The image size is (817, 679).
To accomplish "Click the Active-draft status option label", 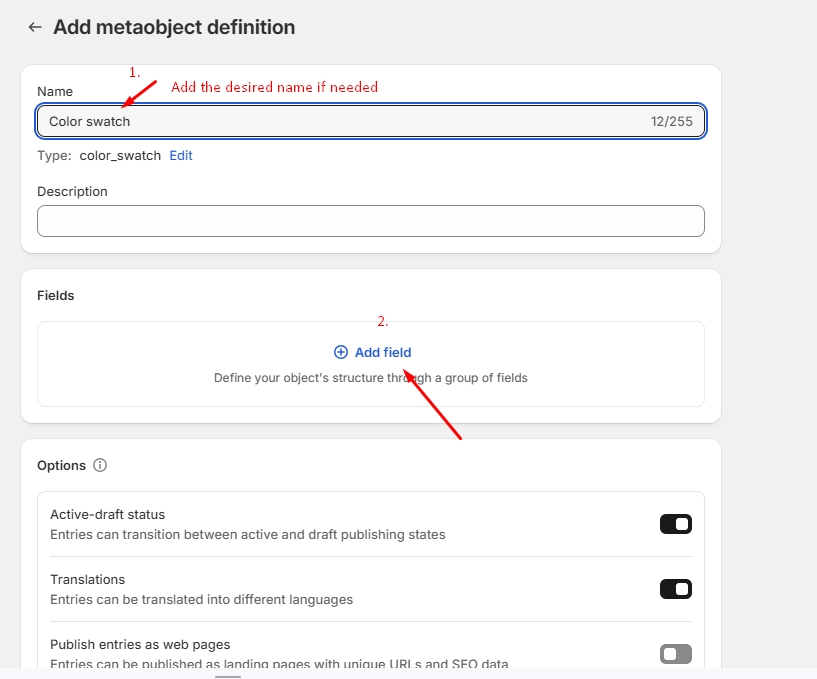I will click(107, 515).
